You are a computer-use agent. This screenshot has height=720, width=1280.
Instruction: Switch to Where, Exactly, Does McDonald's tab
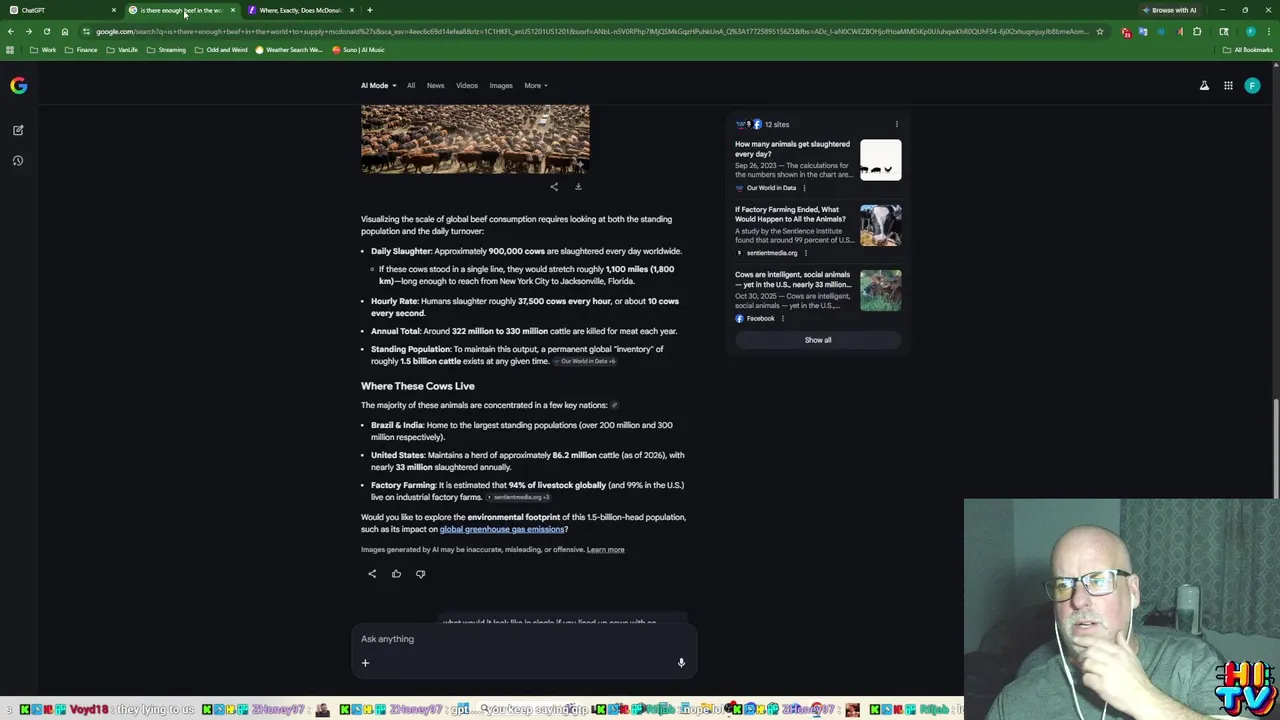pos(300,10)
